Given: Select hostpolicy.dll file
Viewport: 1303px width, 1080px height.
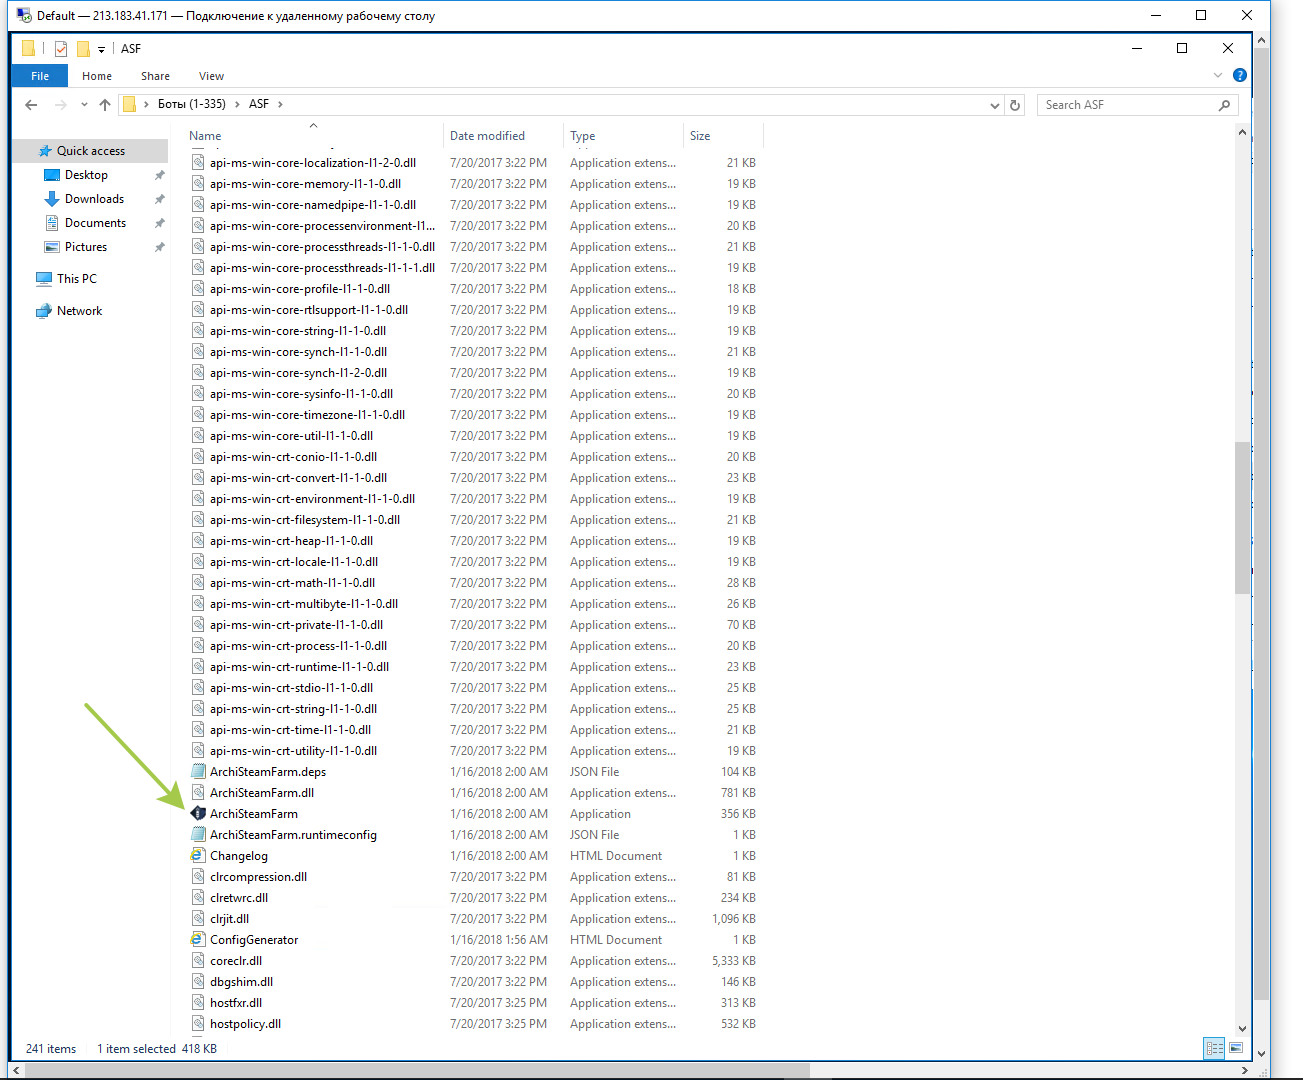Looking at the screenshot, I should point(245,1024).
